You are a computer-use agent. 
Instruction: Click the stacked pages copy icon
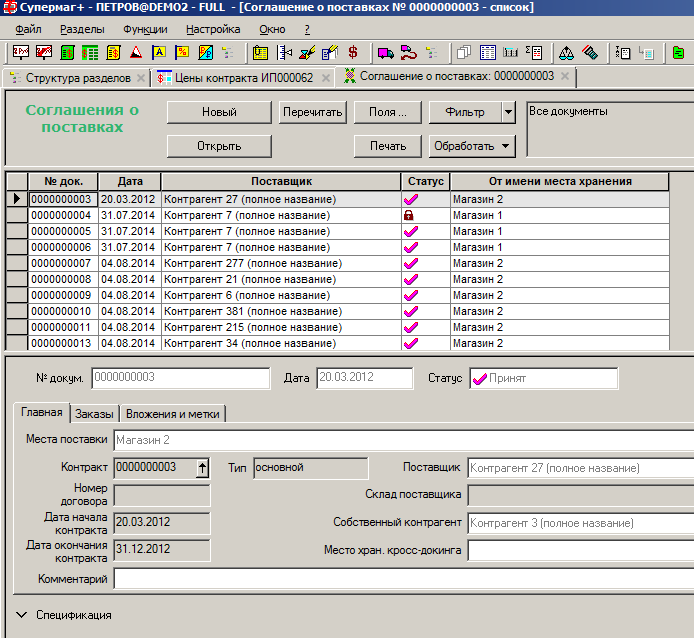(463, 53)
